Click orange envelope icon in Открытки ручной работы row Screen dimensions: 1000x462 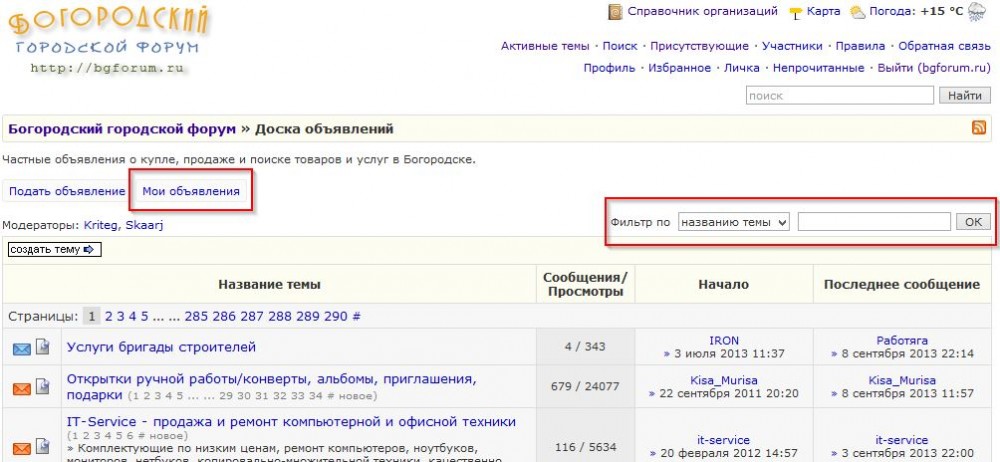[22, 387]
